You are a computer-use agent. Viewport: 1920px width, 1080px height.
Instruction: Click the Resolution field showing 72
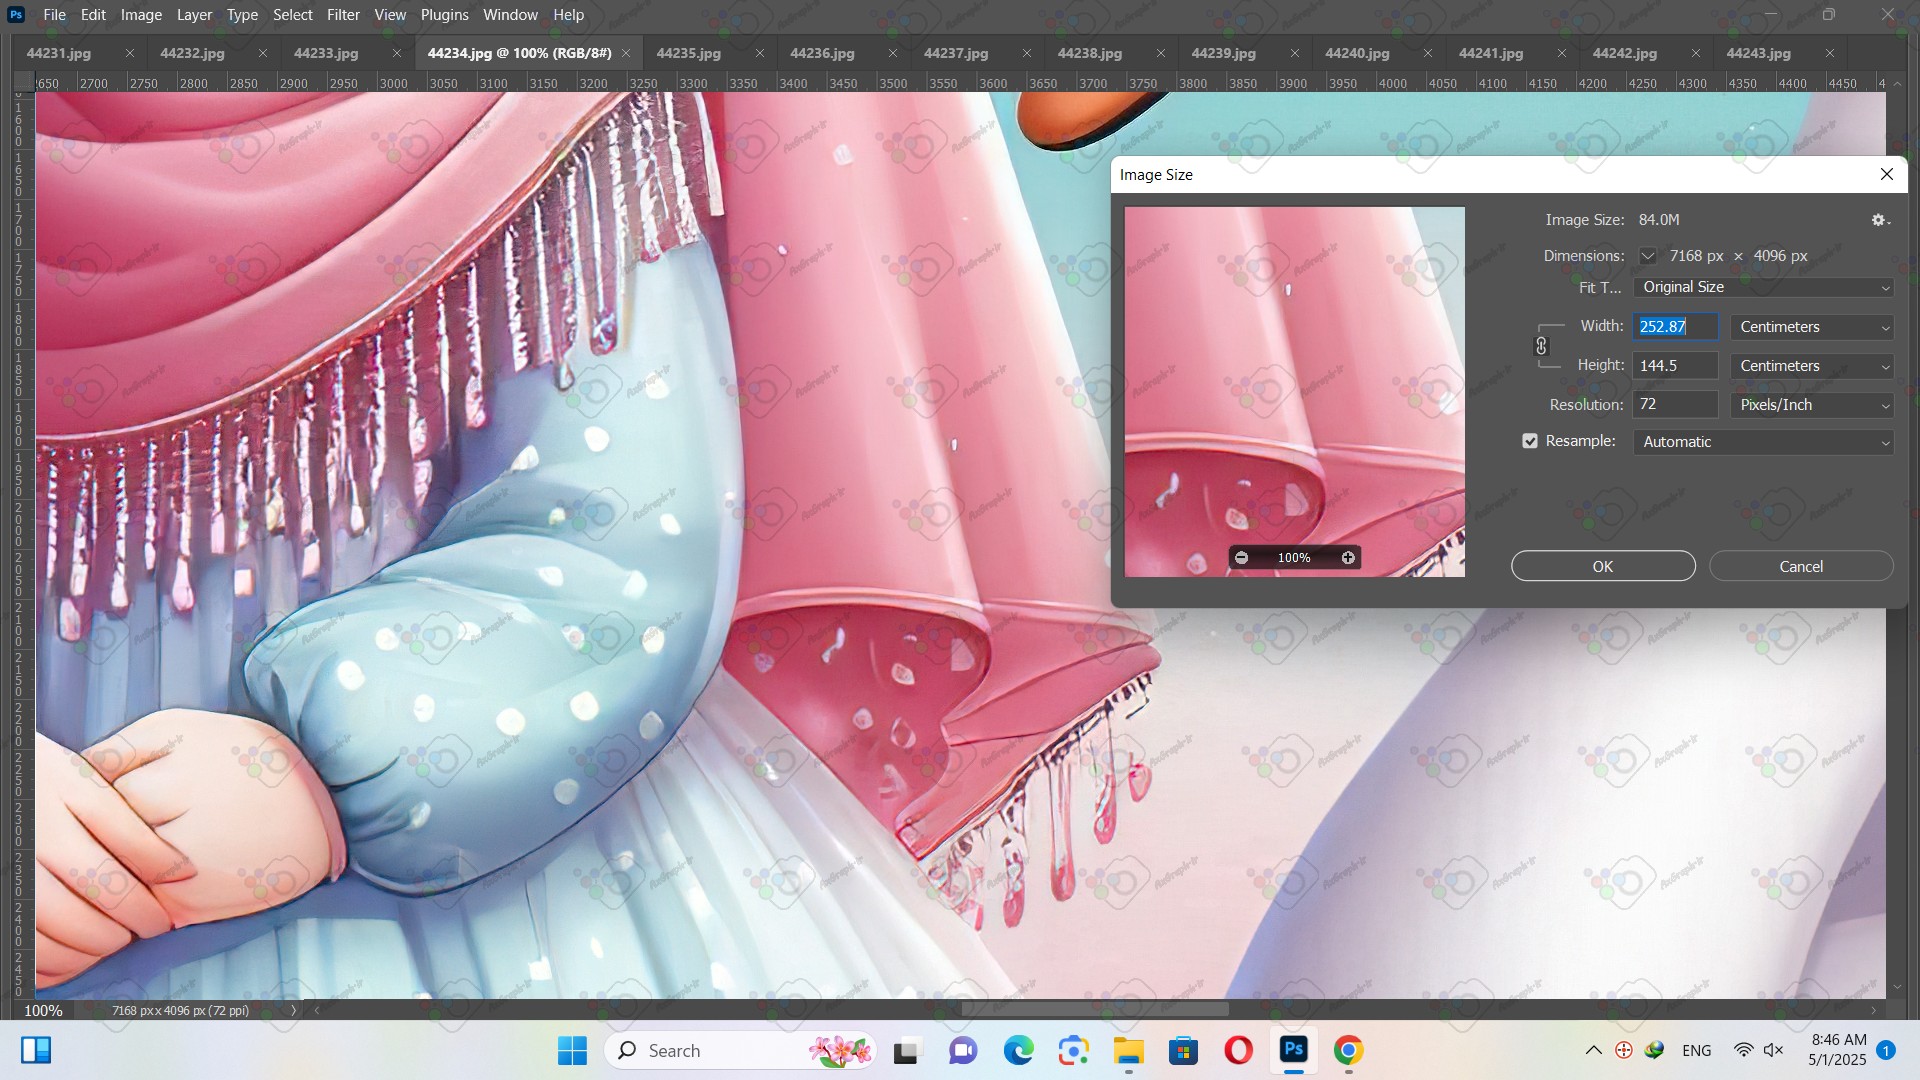[1676, 405]
